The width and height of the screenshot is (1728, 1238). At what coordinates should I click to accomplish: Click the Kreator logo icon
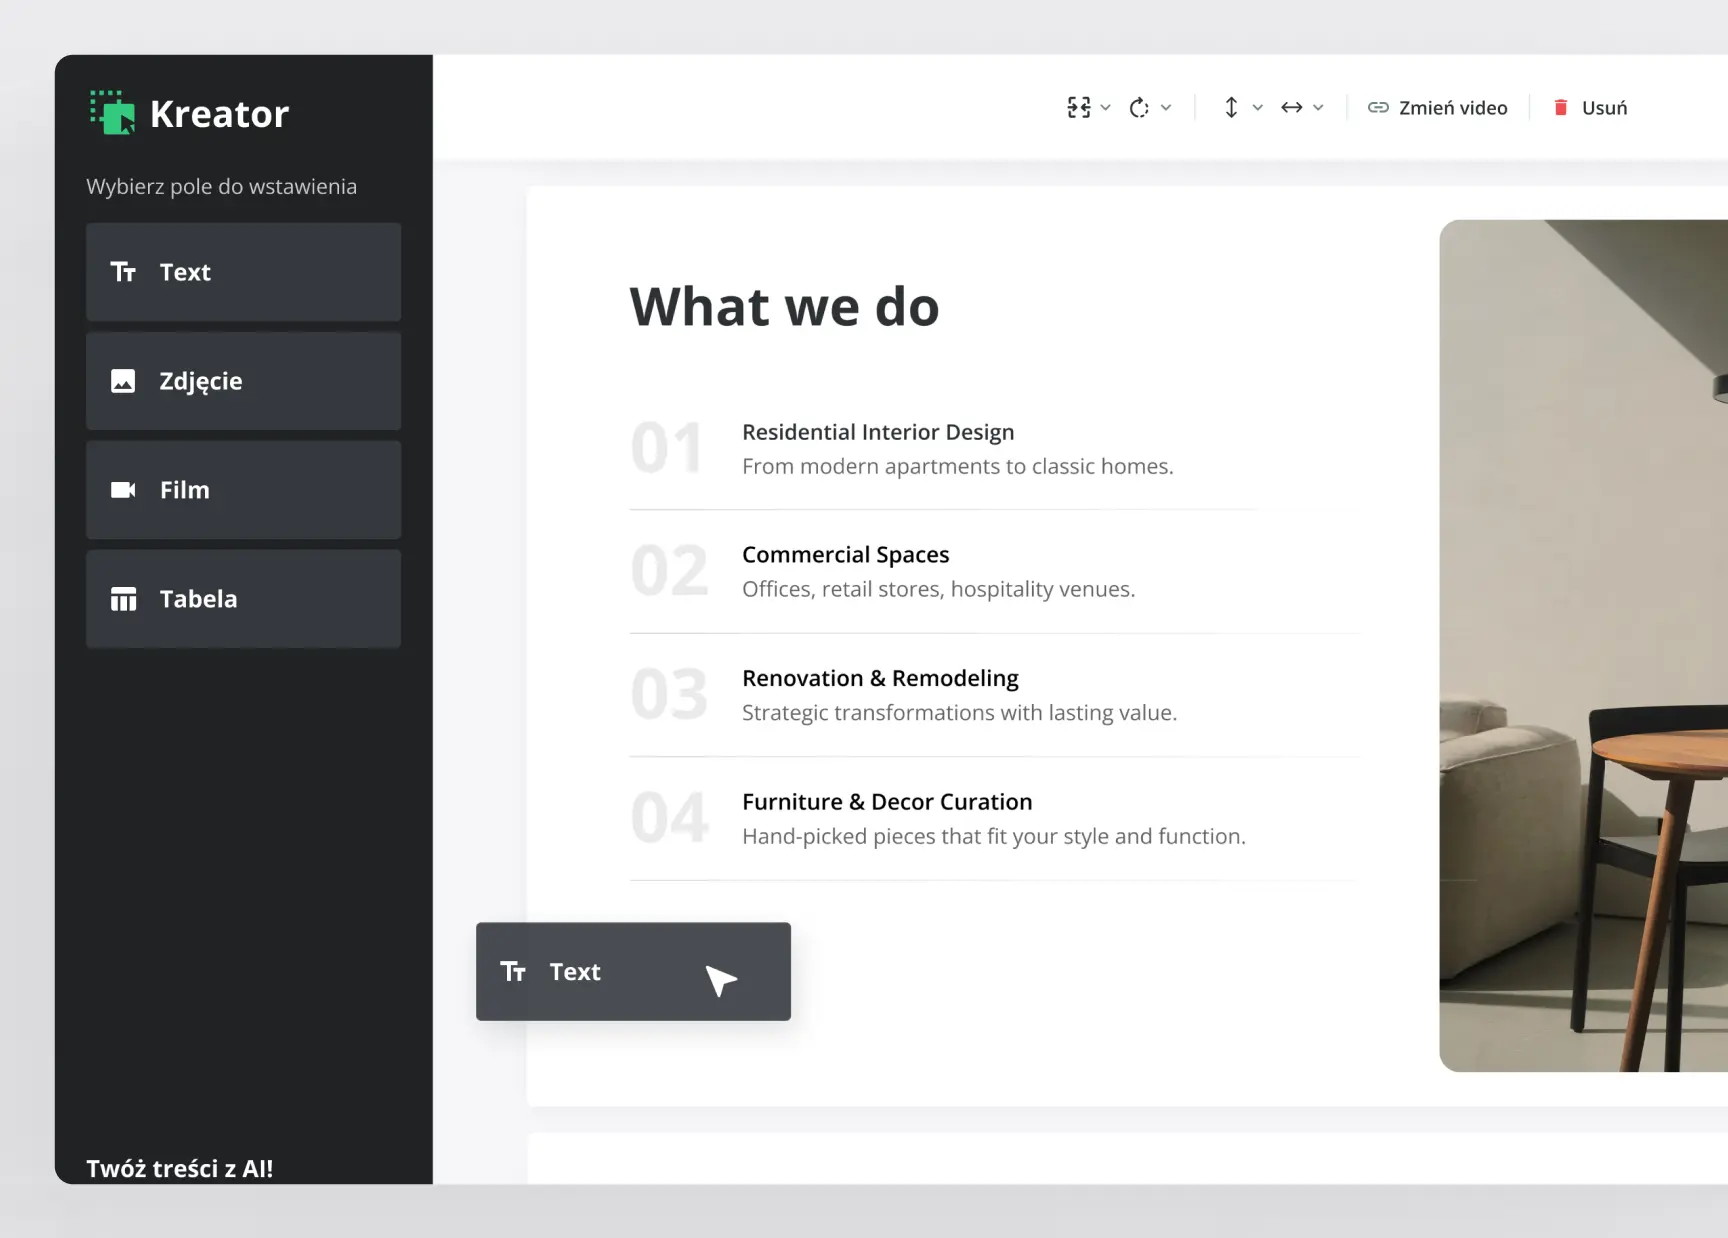pos(112,112)
